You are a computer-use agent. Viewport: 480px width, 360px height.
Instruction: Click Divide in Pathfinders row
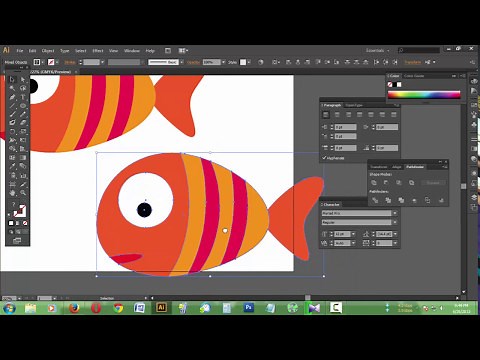375,200
